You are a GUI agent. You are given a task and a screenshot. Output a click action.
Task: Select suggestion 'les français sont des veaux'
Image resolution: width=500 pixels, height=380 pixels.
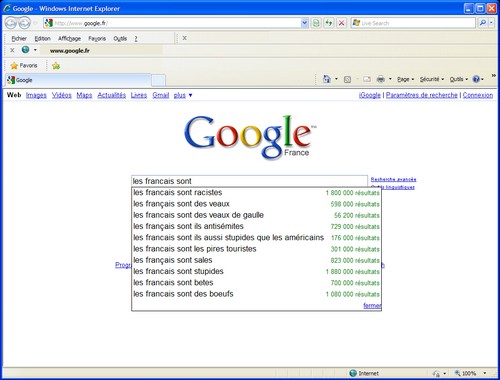coord(256,204)
